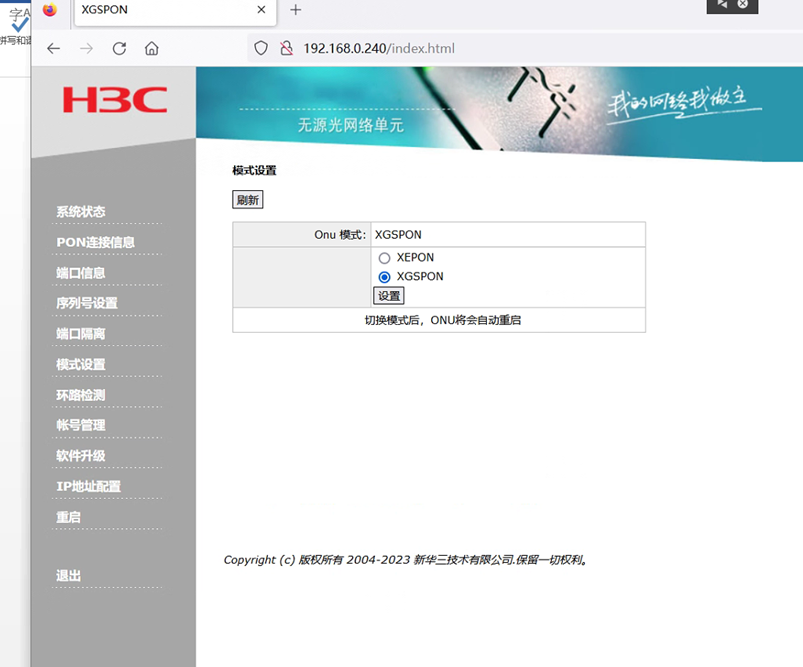
Task: Select the XGSPON tab title
Action: coord(104,10)
